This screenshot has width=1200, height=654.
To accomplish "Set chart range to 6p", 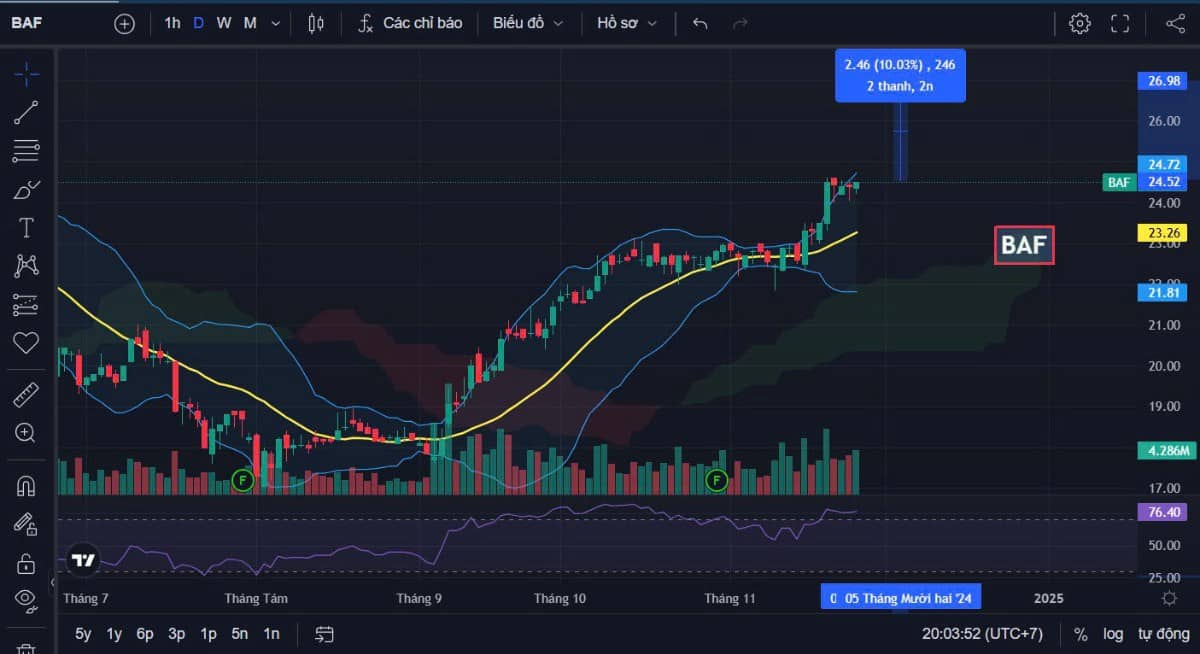I will (145, 634).
